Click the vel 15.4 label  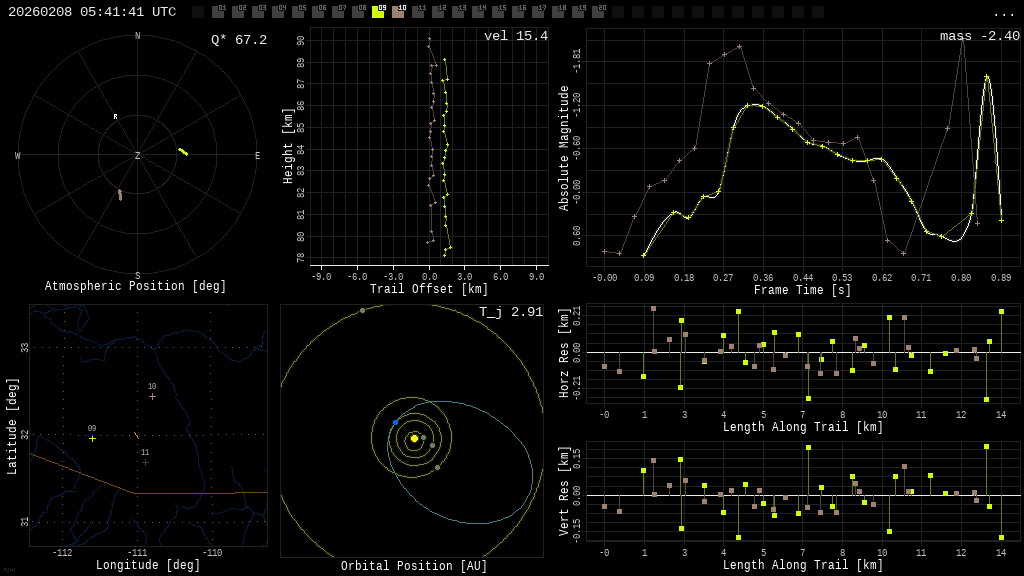coord(515,36)
